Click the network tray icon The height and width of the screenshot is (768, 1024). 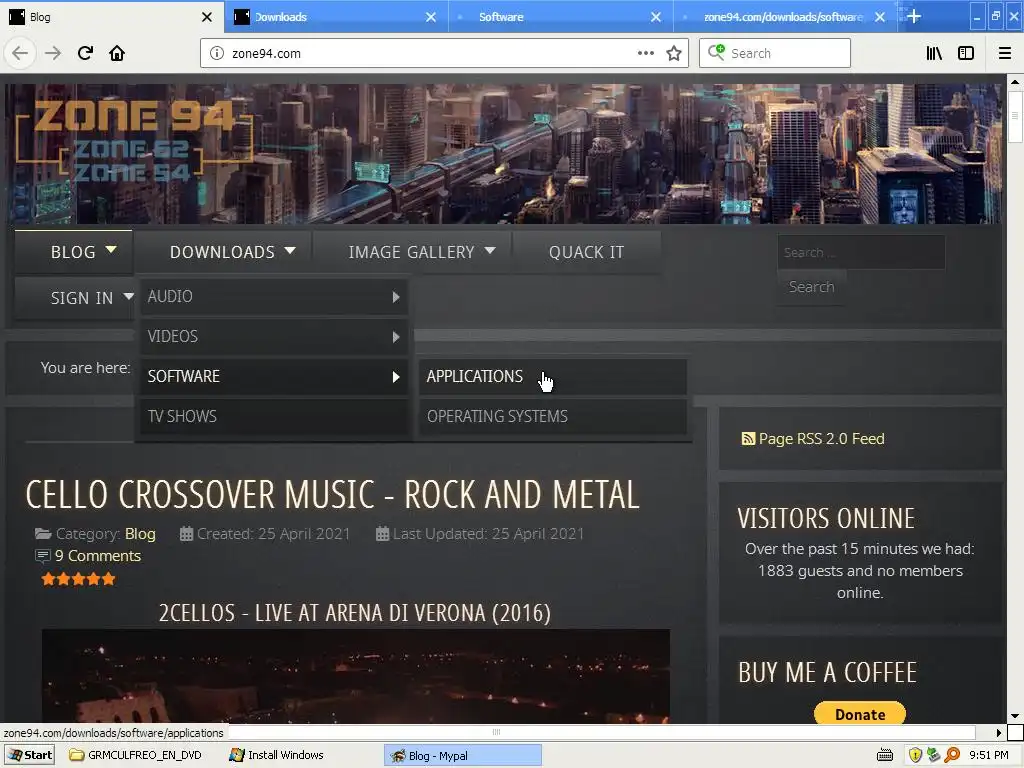933,756
